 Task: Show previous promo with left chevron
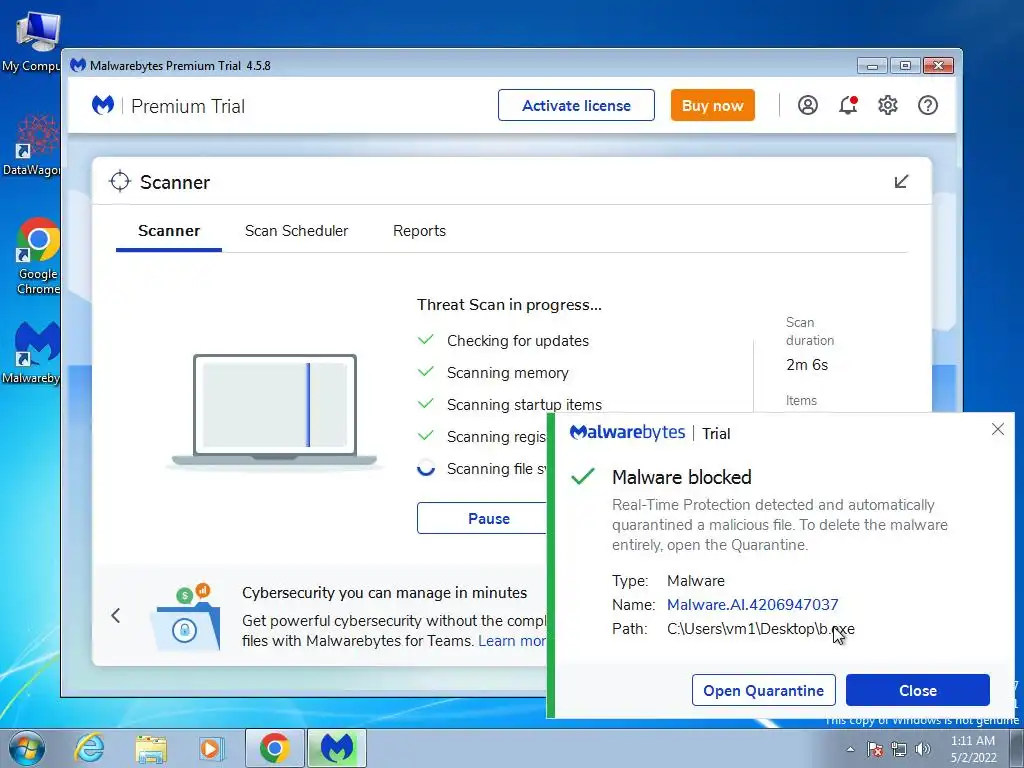pos(116,615)
